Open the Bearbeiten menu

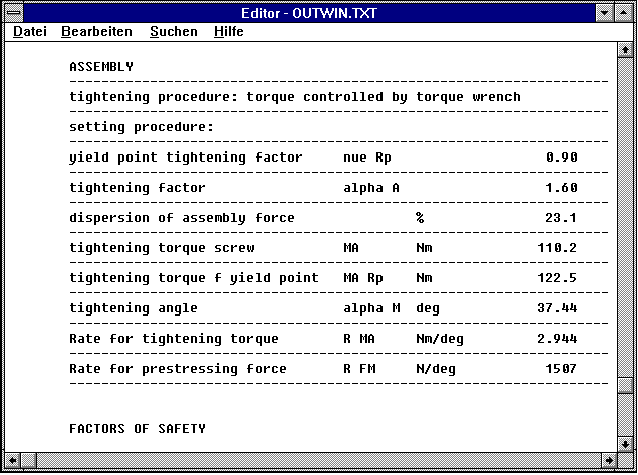tap(96, 32)
